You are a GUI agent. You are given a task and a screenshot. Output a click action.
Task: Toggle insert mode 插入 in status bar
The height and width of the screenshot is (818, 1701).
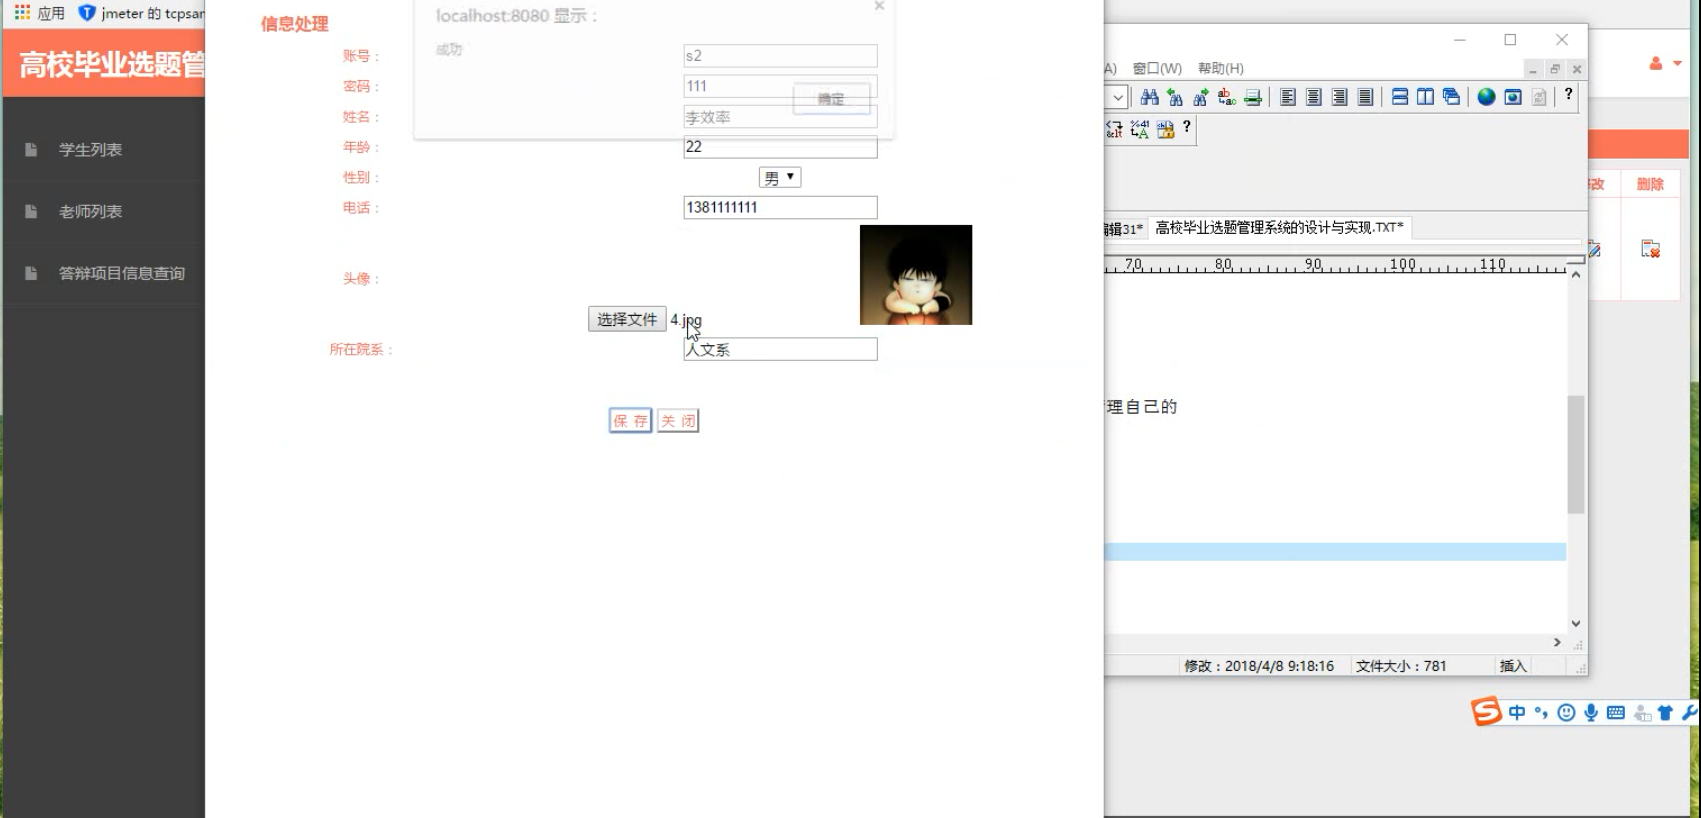click(1513, 666)
